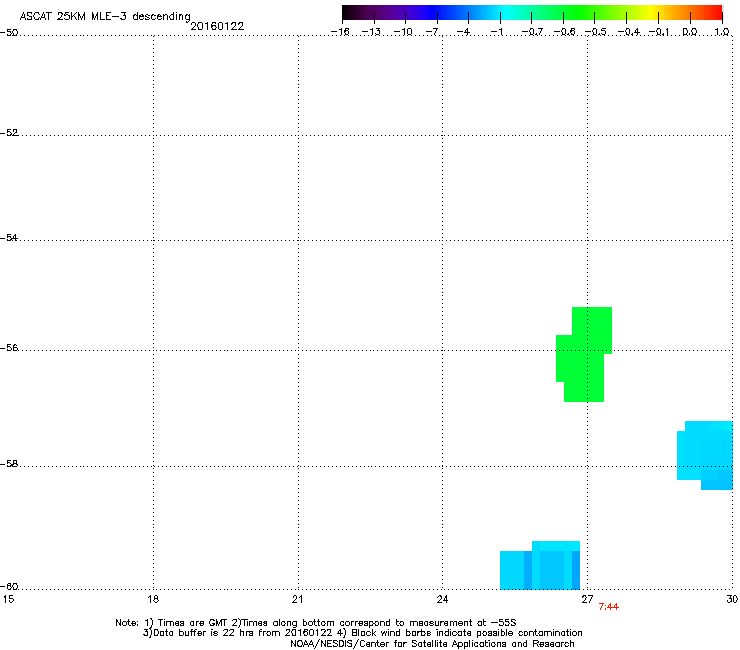Click the color bar label '-13'
Viewport: 740px width, 650px height.
tap(371, 32)
